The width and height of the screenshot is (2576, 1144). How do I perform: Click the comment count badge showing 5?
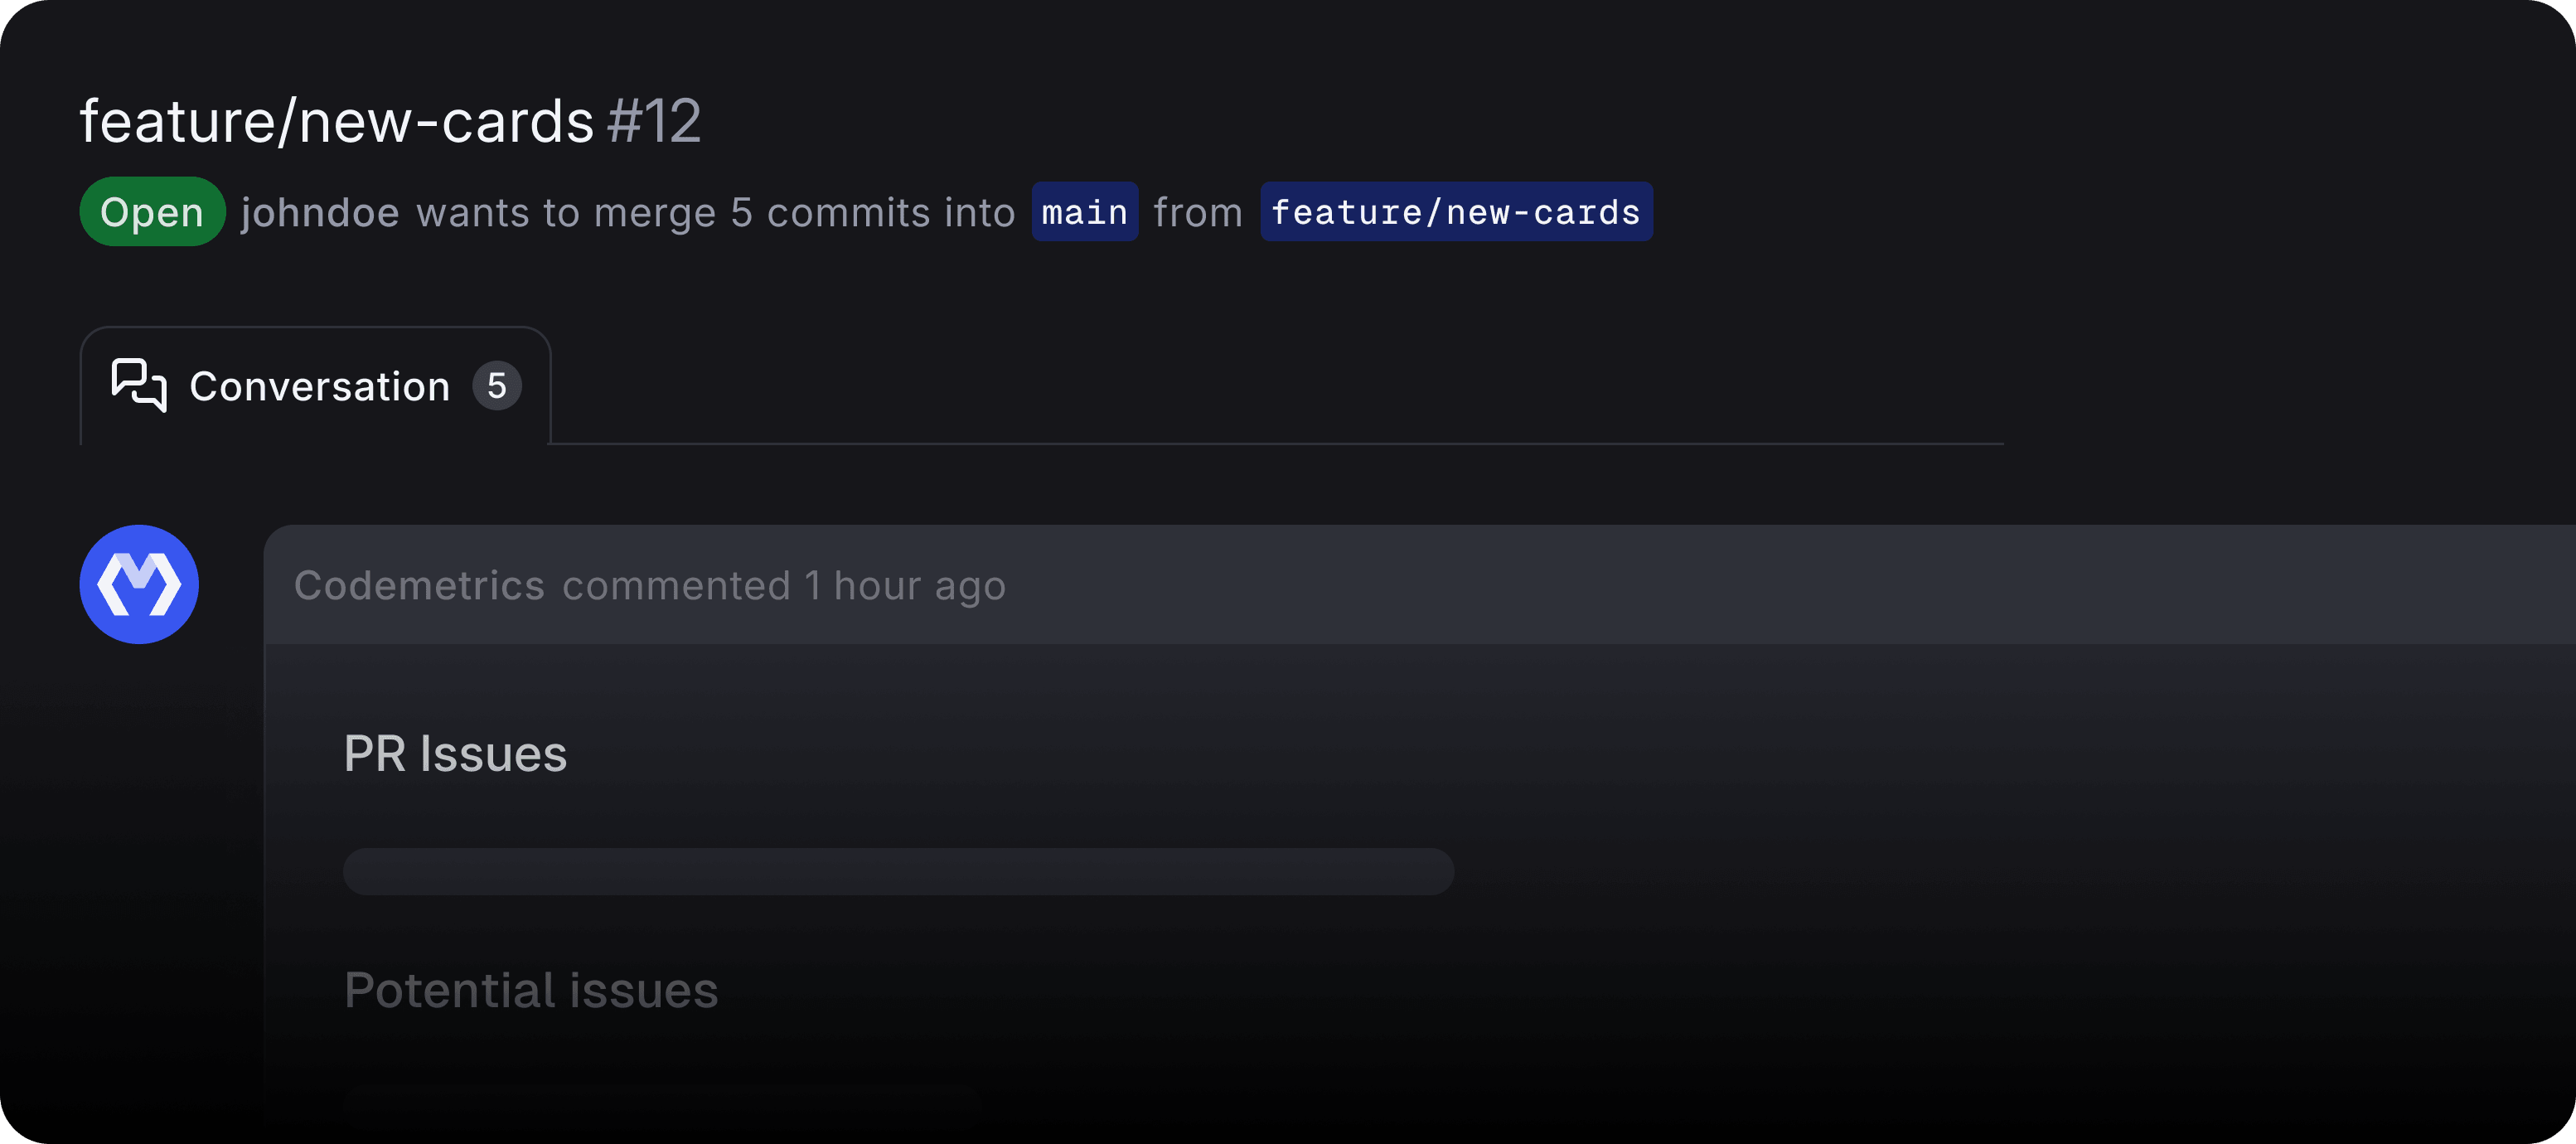pyautogui.click(x=497, y=385)
